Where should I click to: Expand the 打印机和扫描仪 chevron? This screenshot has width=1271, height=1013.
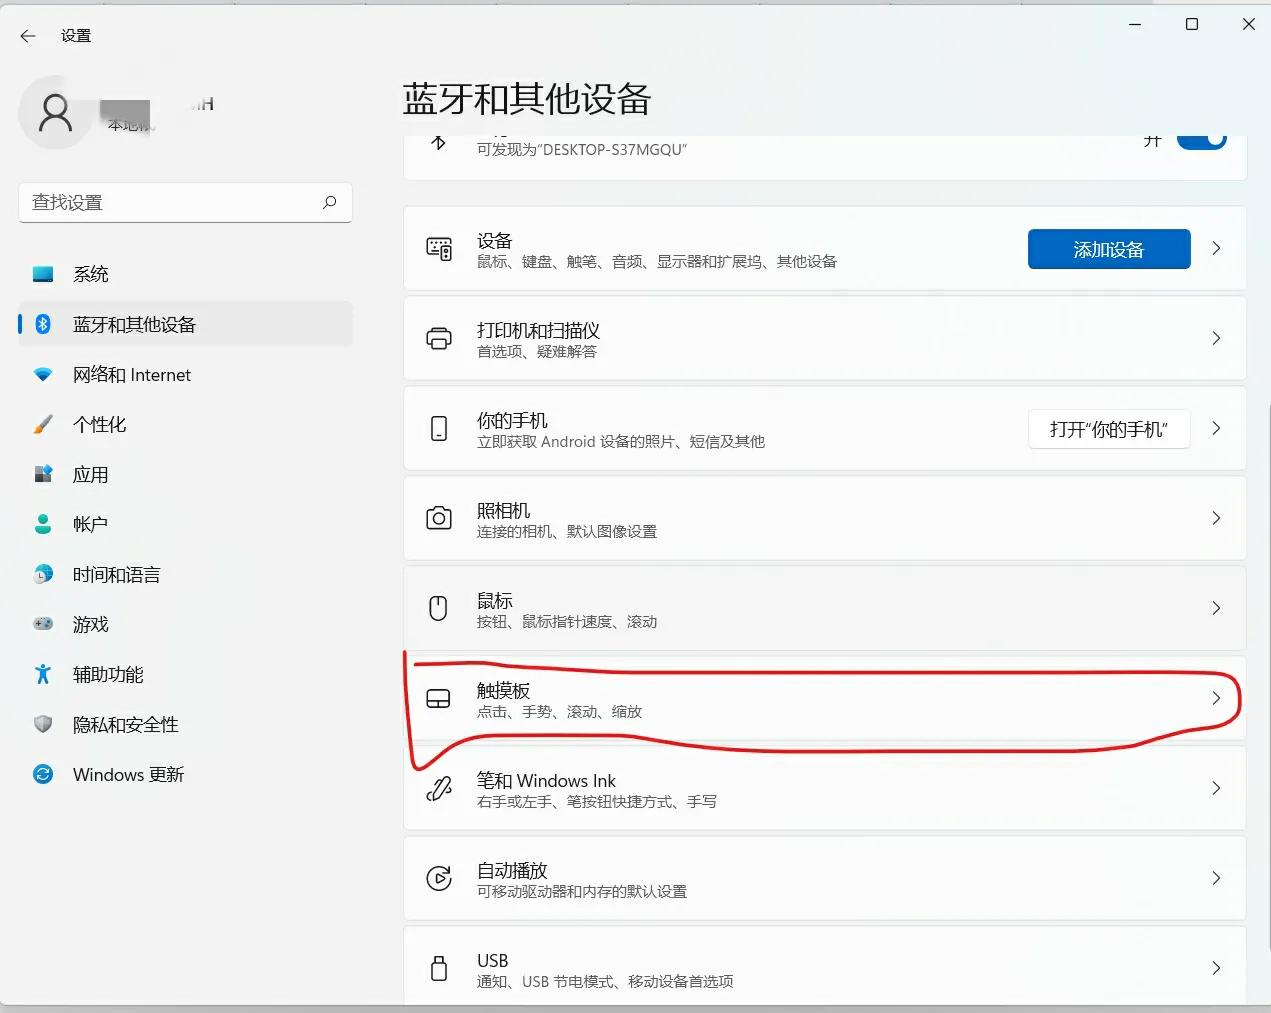click(x=1216, y=338)
